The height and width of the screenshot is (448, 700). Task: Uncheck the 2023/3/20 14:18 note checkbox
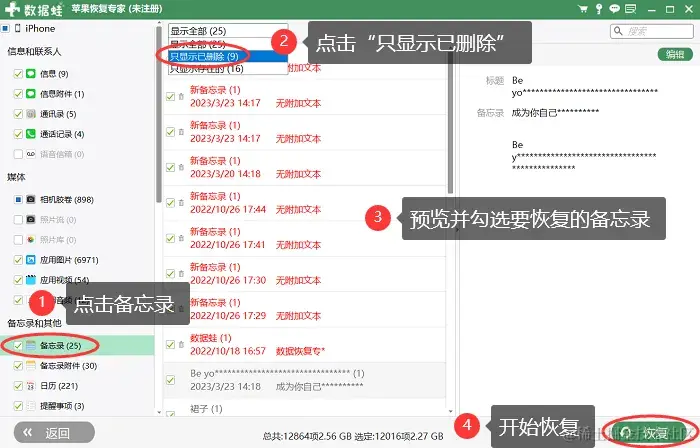tap(171, 167)
